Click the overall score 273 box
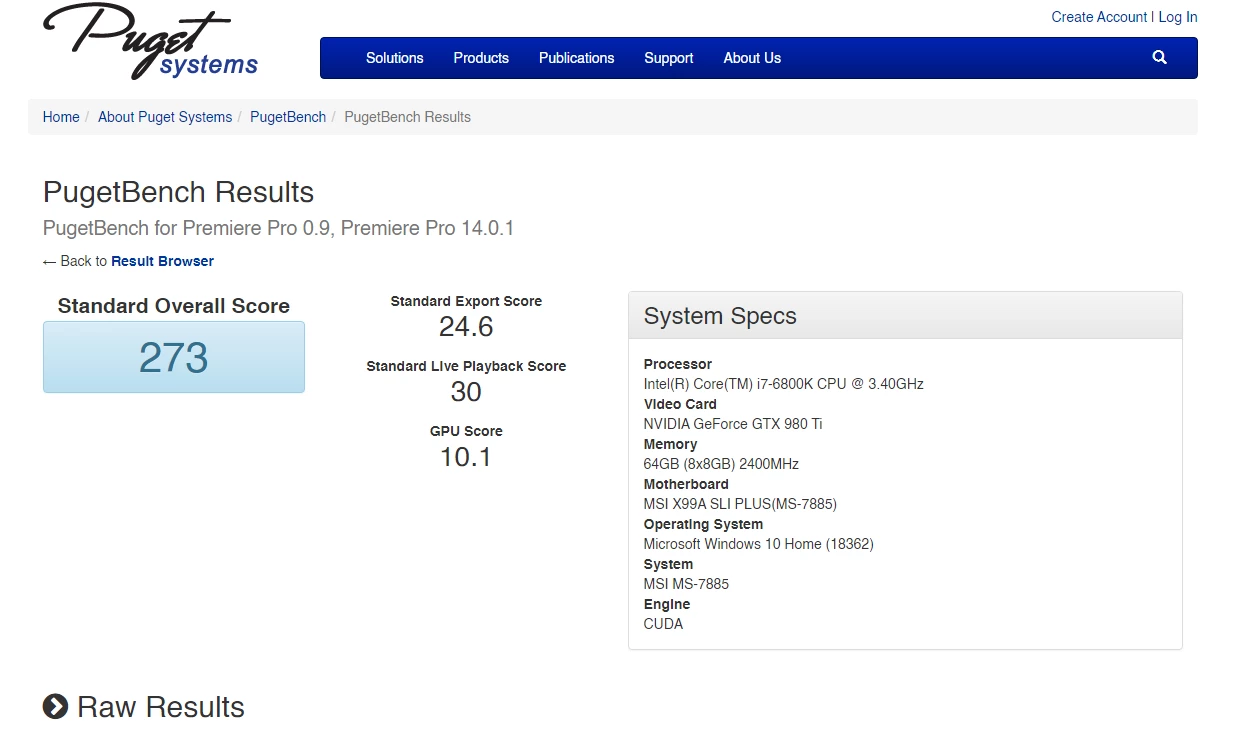This screenshot has height=751, width=1238. (x=174, y=357)
